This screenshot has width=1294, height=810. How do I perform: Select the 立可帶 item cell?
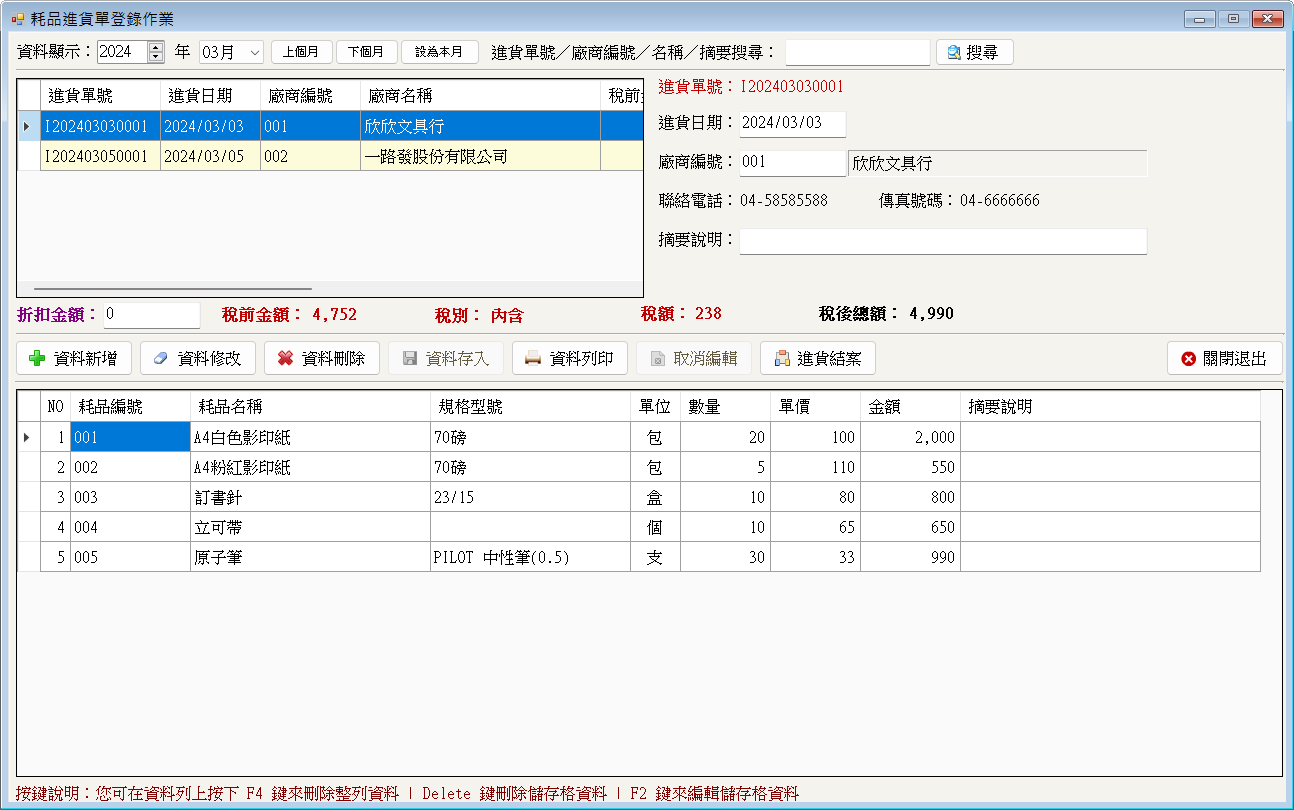tap(310, 527)
